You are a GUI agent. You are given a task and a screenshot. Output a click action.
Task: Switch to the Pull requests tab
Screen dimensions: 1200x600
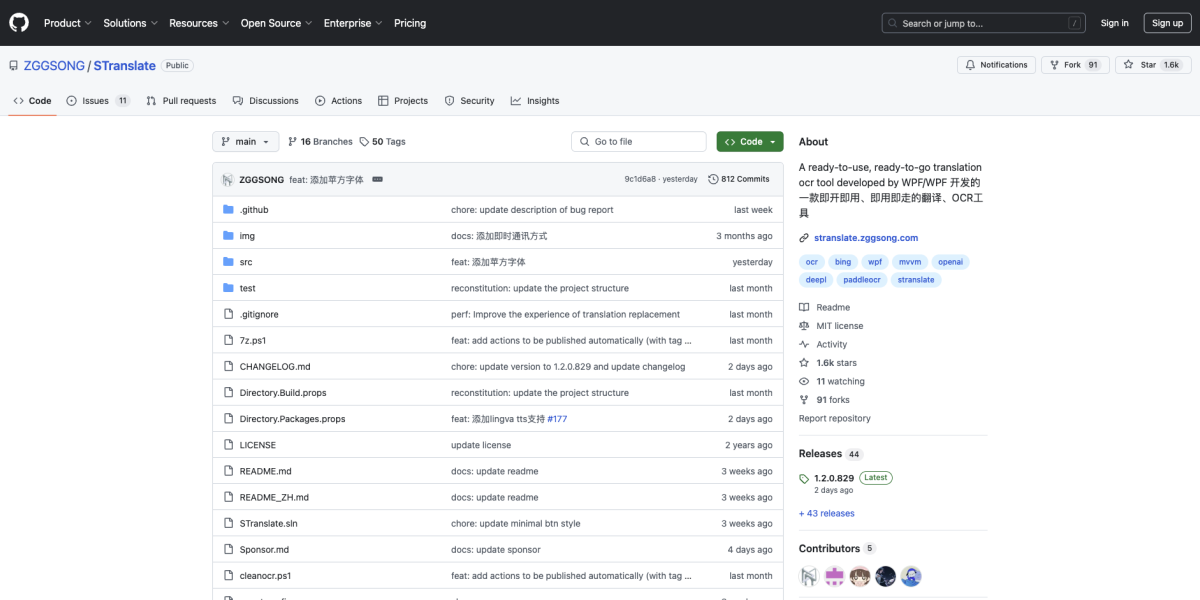click(180, 100)
